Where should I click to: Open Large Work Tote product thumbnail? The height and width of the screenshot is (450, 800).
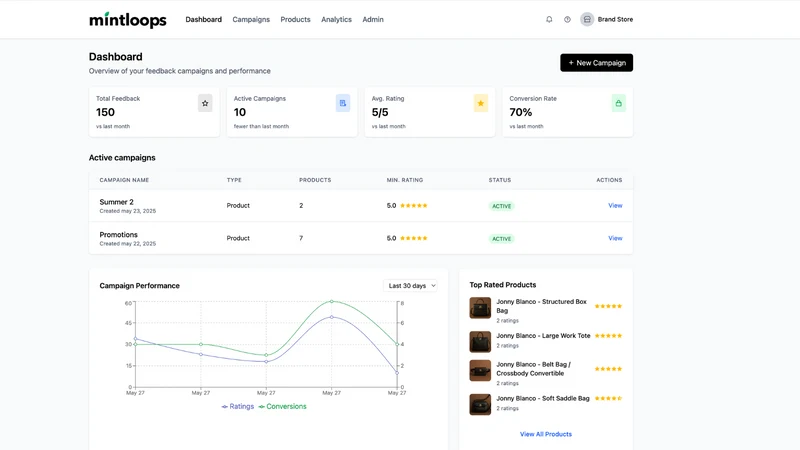480,342
